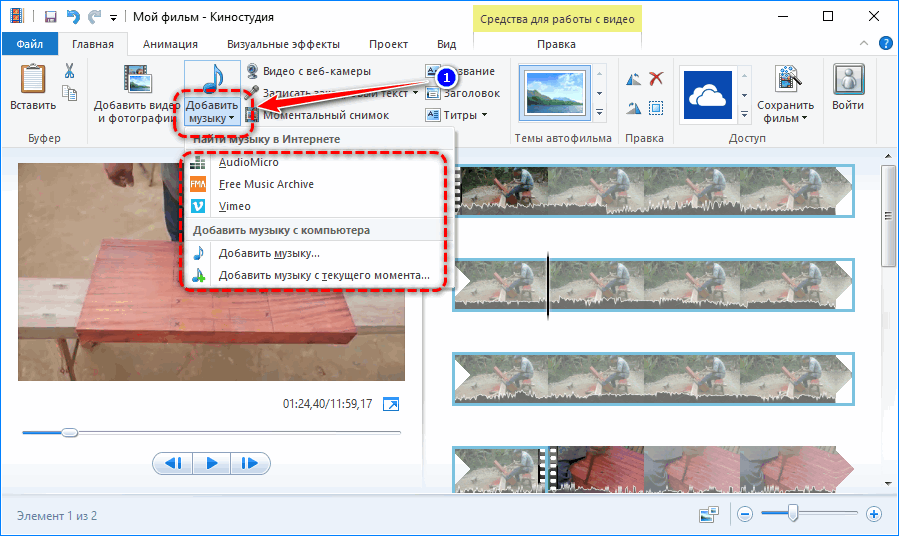
Task: Click the first timeline clip row
Action: coord(654,191)
